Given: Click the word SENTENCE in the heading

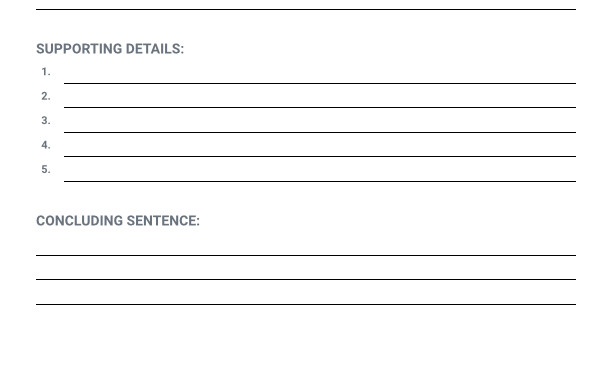Looking at the screenshot, I should (x=163, y=221).
